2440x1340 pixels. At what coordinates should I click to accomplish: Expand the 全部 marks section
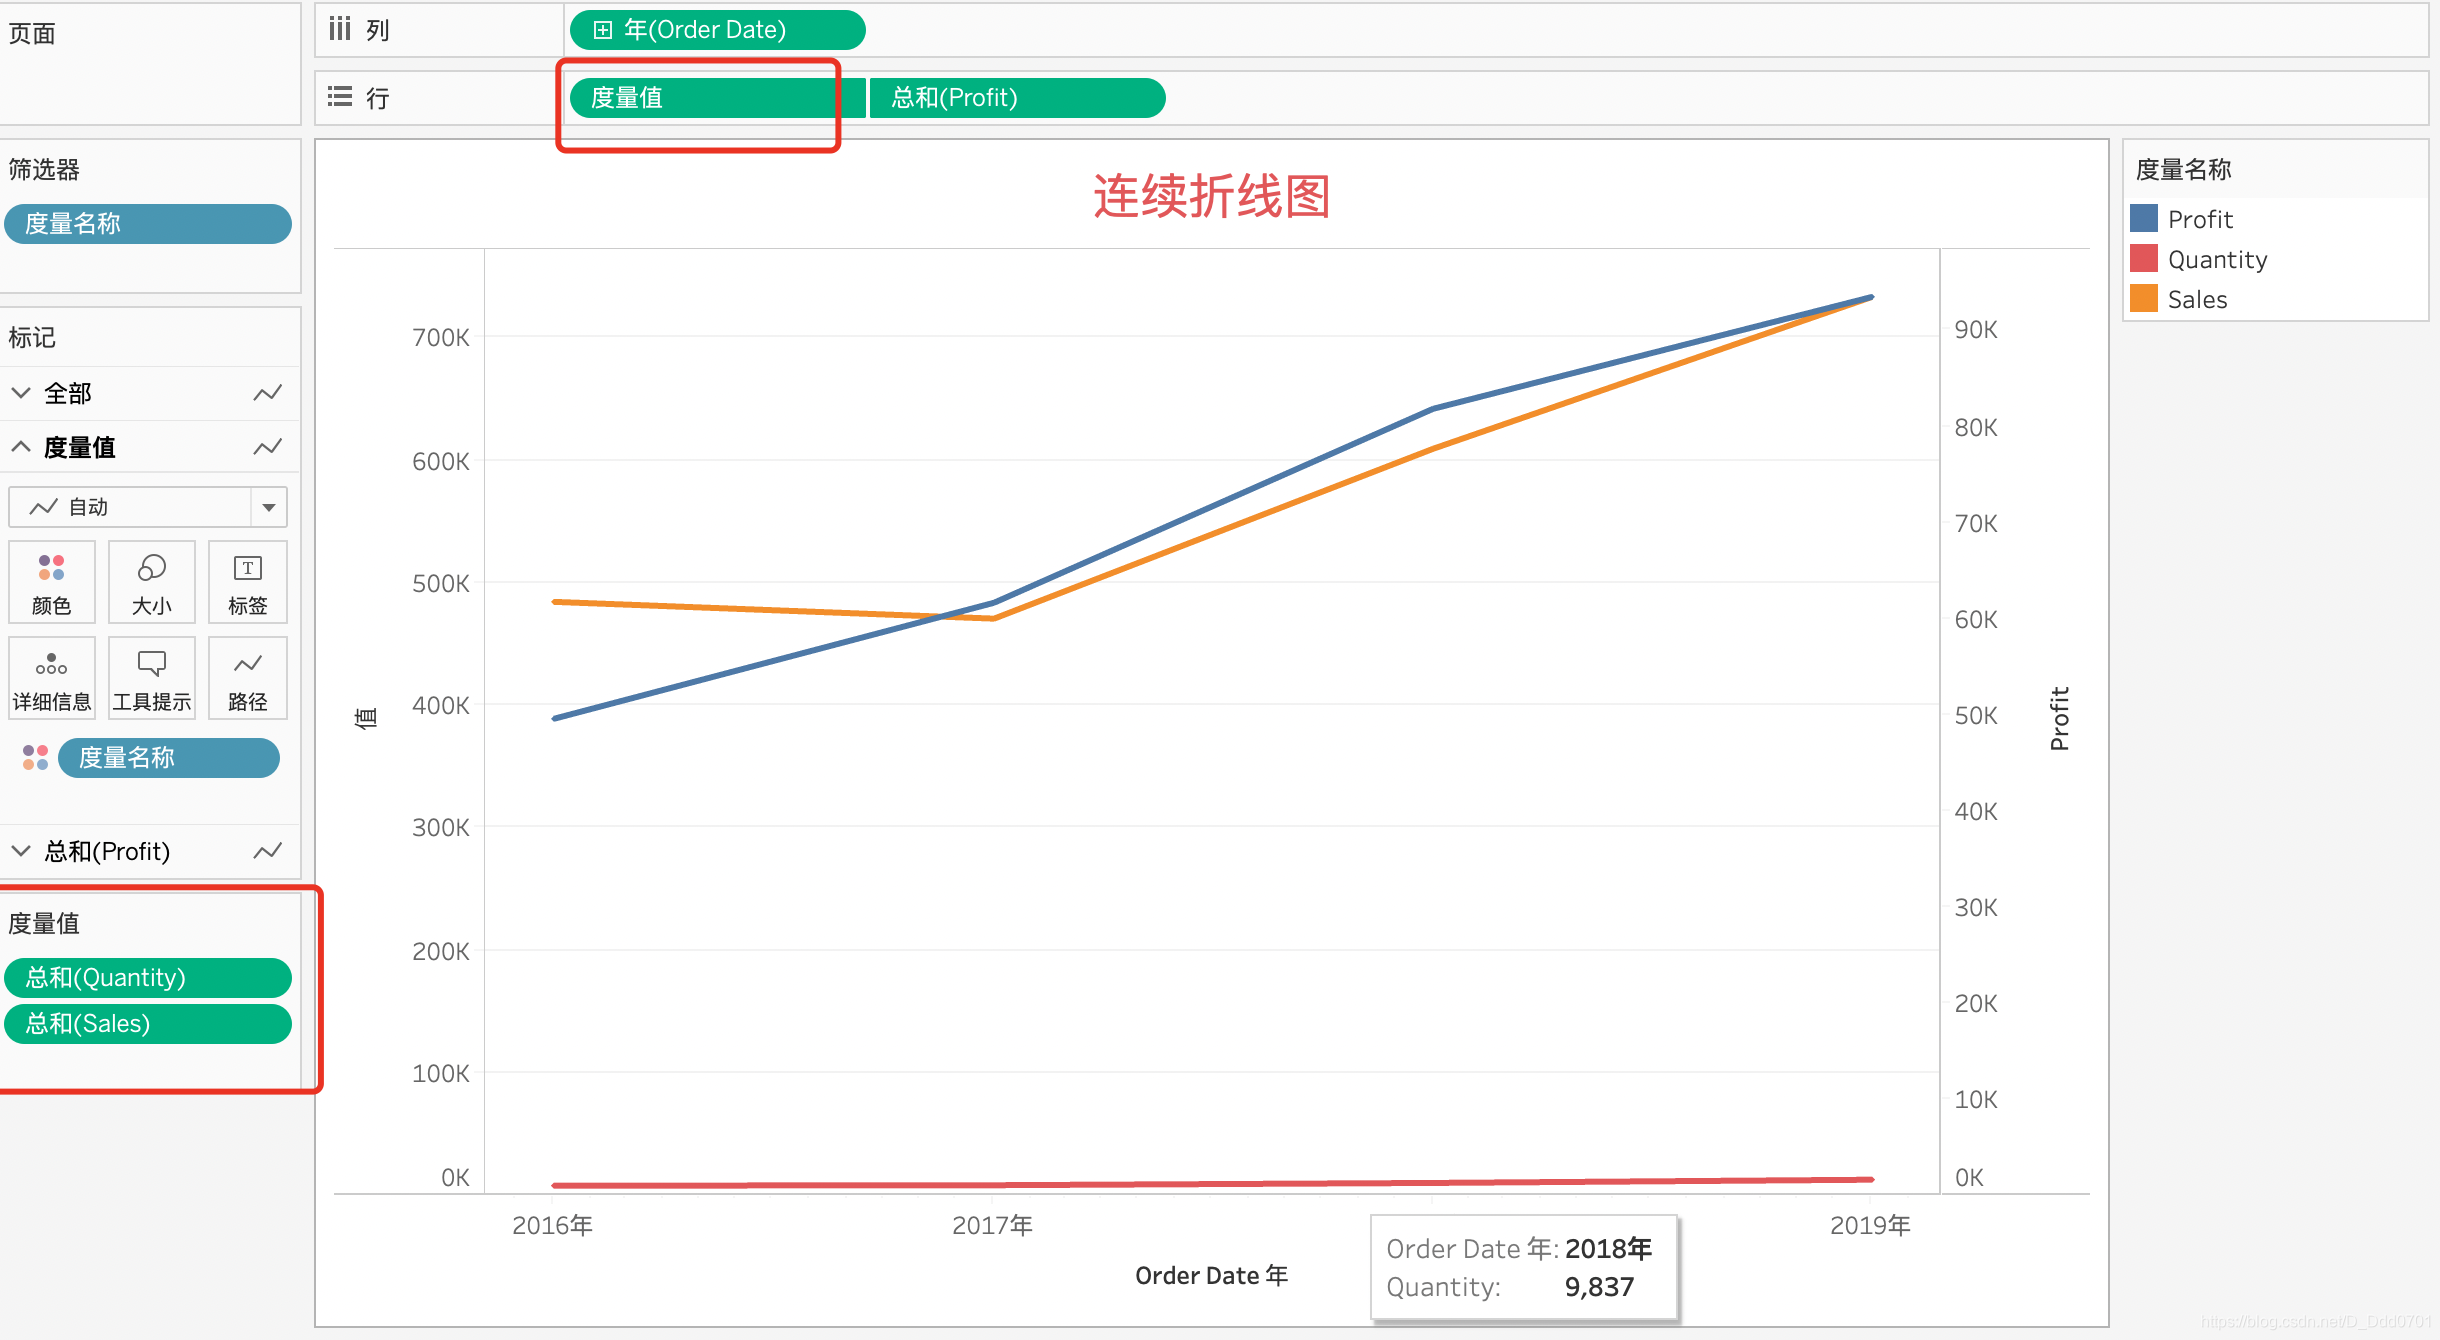pos(21,393)
